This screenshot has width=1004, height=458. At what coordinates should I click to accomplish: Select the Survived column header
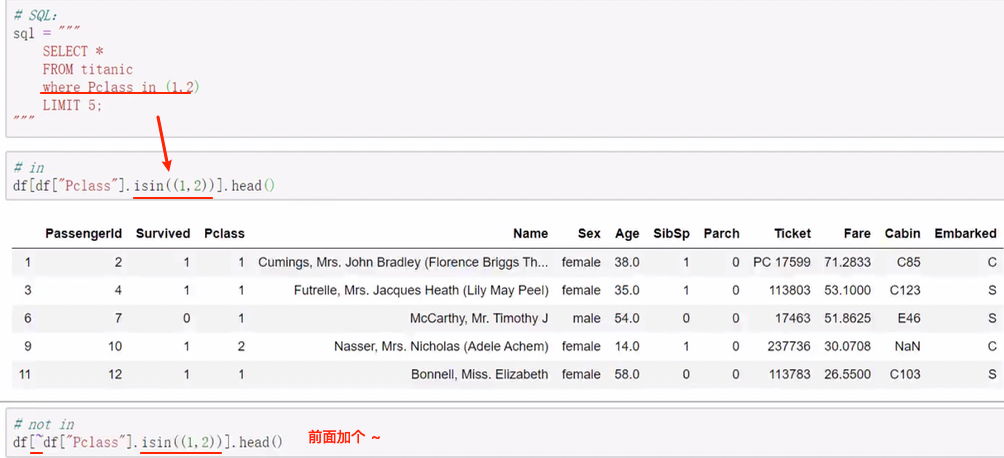(x=162, y=233)
